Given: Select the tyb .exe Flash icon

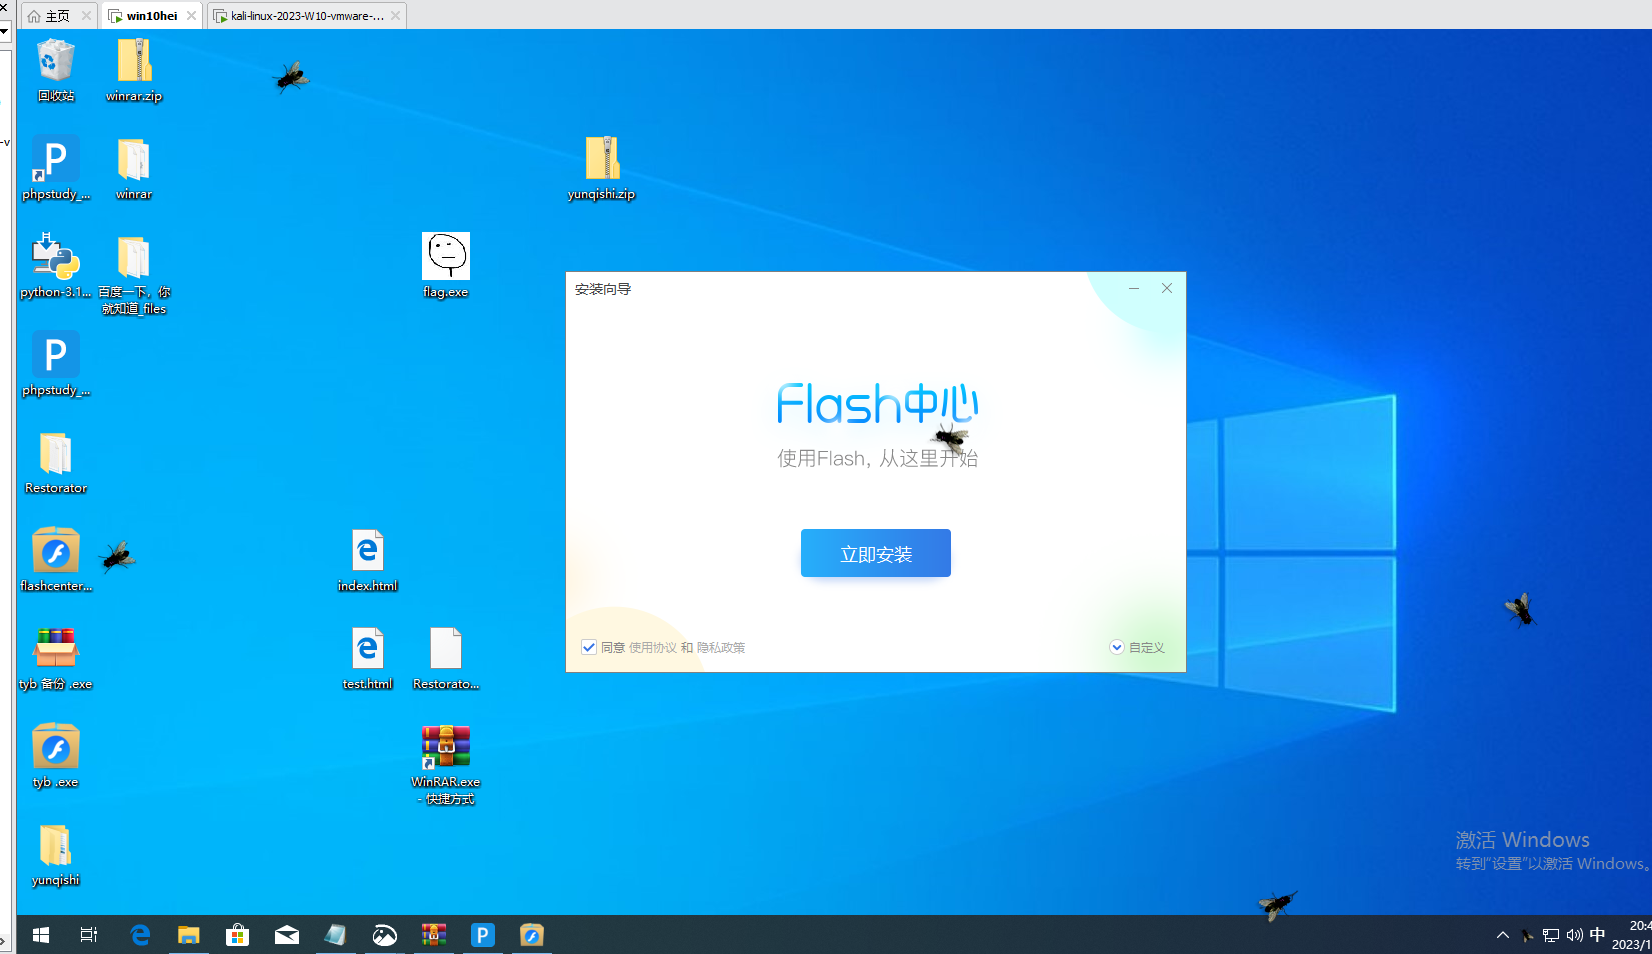Looking at the screenshot, I should [x=56, y=755].
